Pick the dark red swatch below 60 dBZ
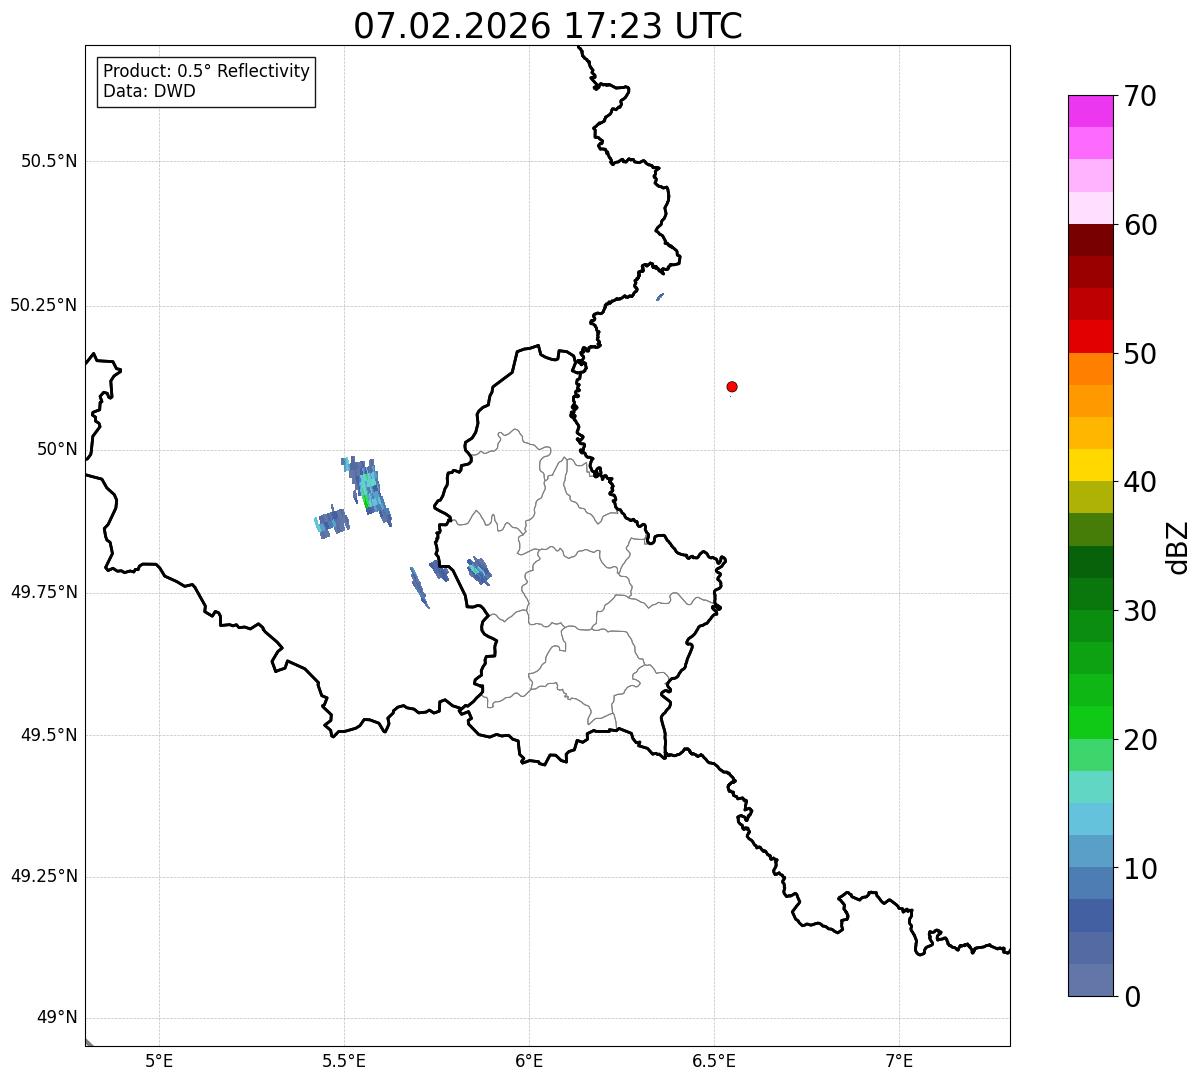The width and height of the screenshot is (1202, 1081). pos(1090,240)
